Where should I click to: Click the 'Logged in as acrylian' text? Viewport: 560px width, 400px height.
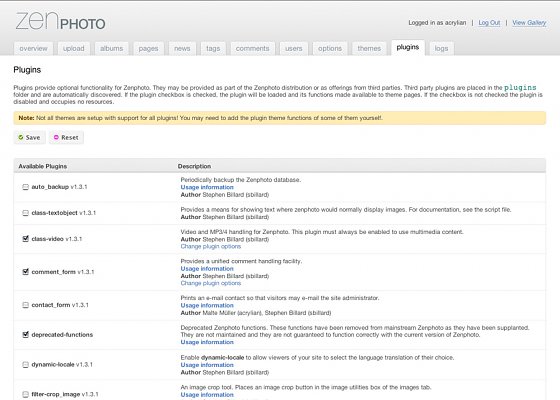437,23
